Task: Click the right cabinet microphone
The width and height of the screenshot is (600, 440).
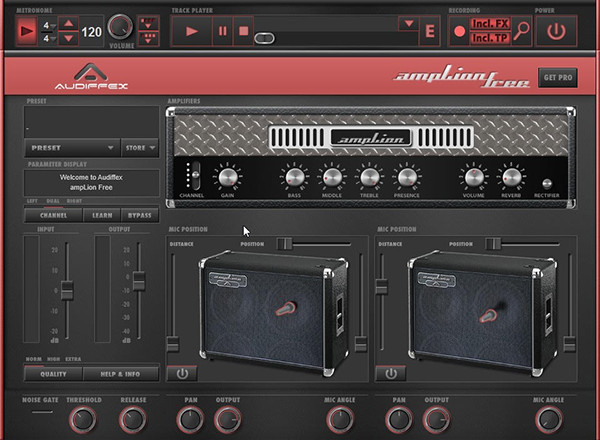Action: tap(490, 314)
